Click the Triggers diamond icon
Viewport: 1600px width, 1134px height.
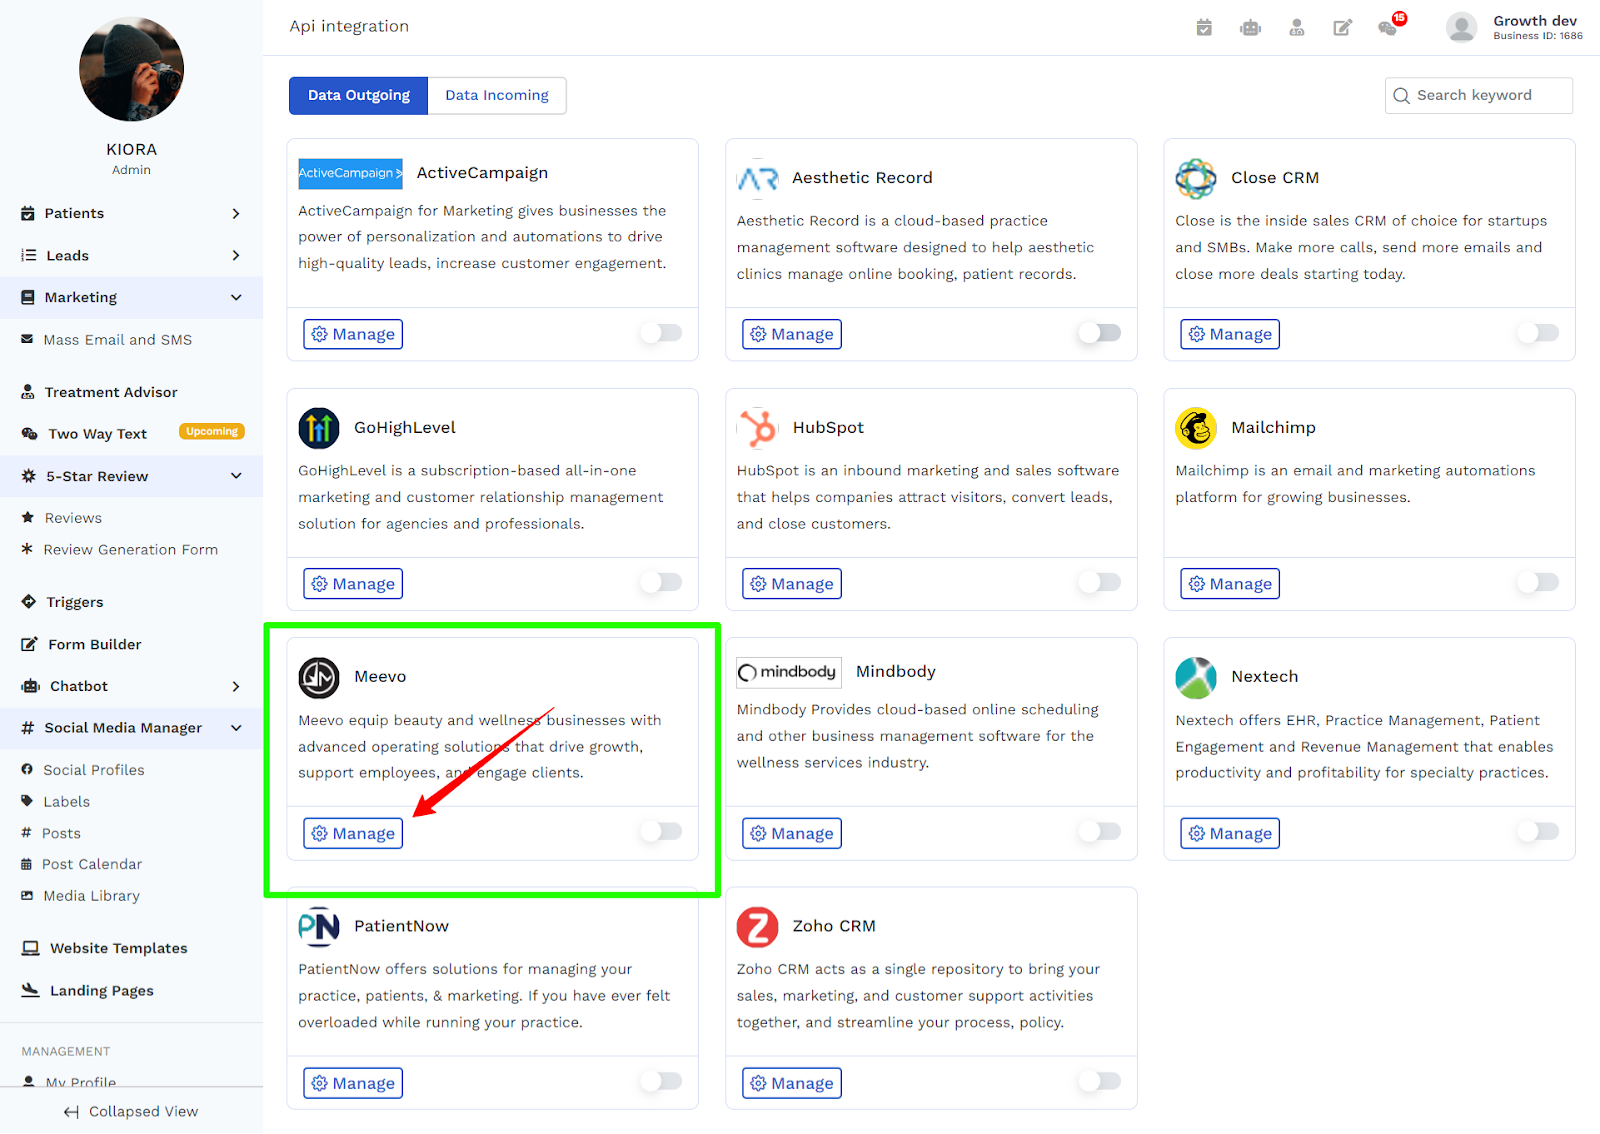click(29, 602)
